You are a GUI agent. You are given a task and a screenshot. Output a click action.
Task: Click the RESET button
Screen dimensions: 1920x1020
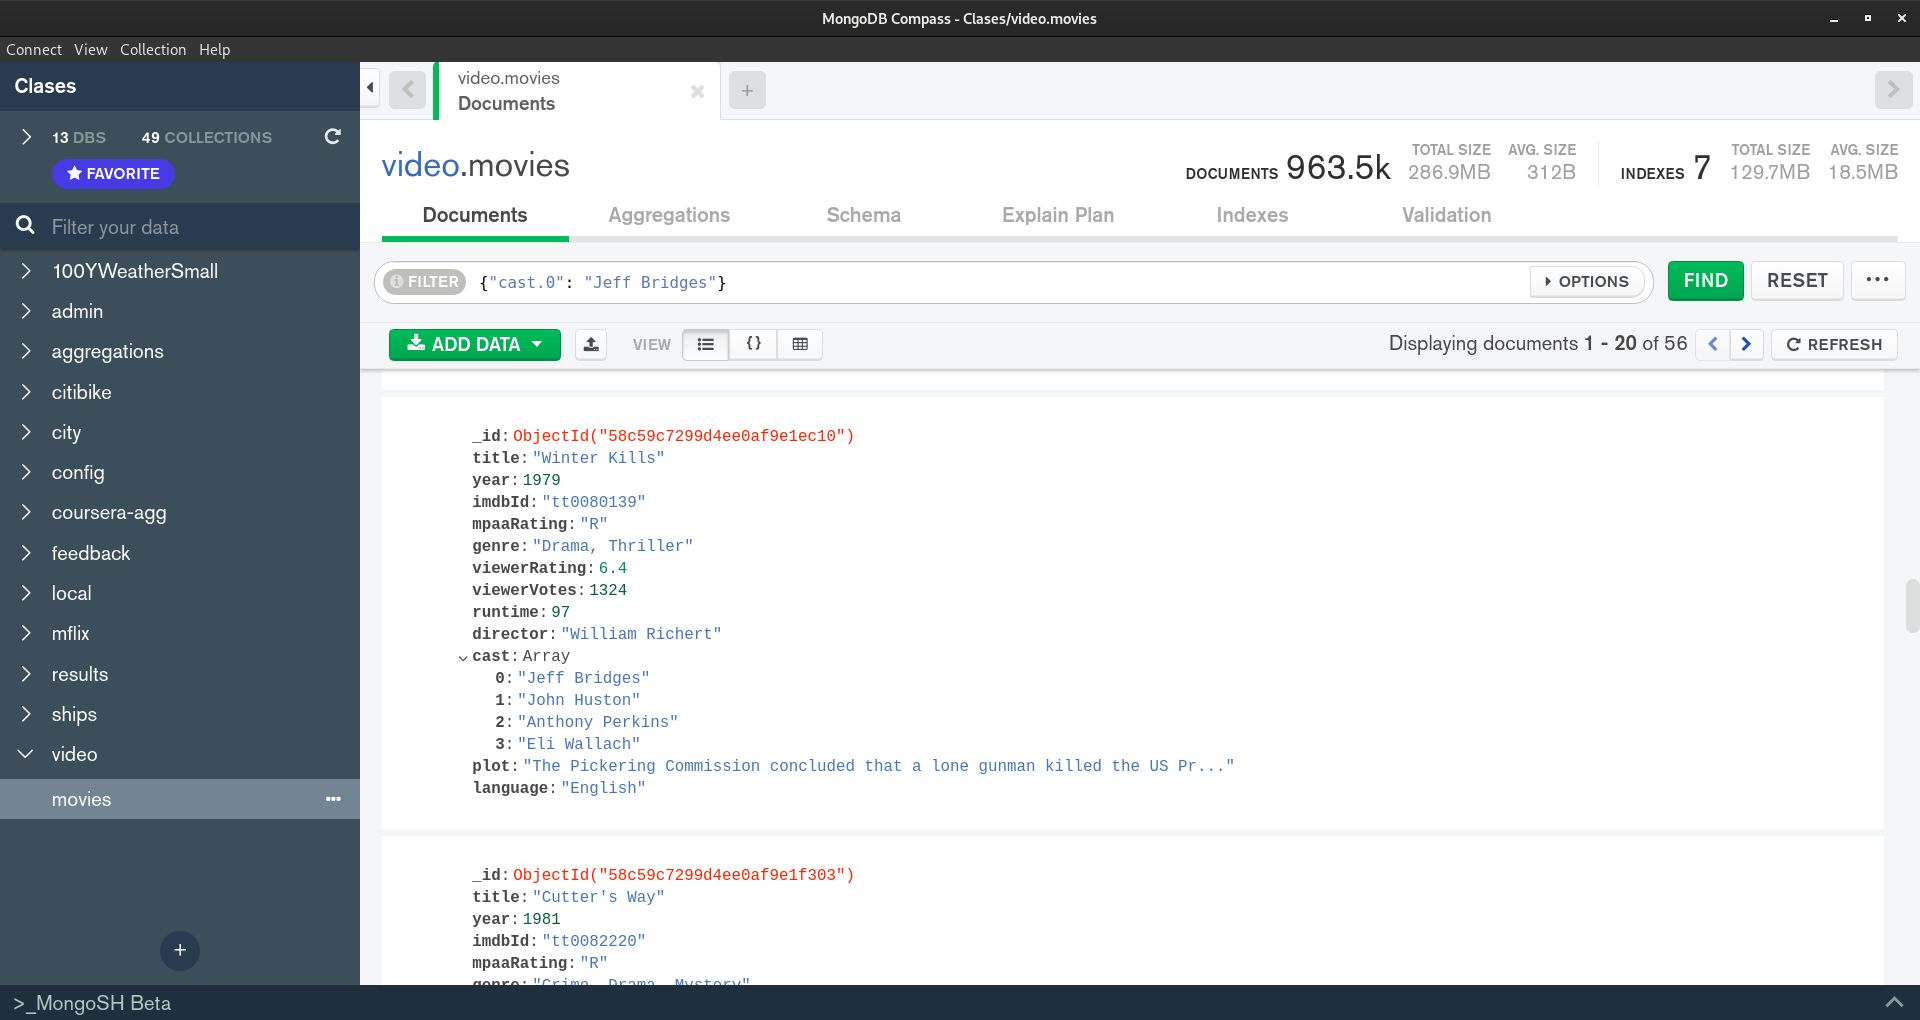tap(1797, 281)
